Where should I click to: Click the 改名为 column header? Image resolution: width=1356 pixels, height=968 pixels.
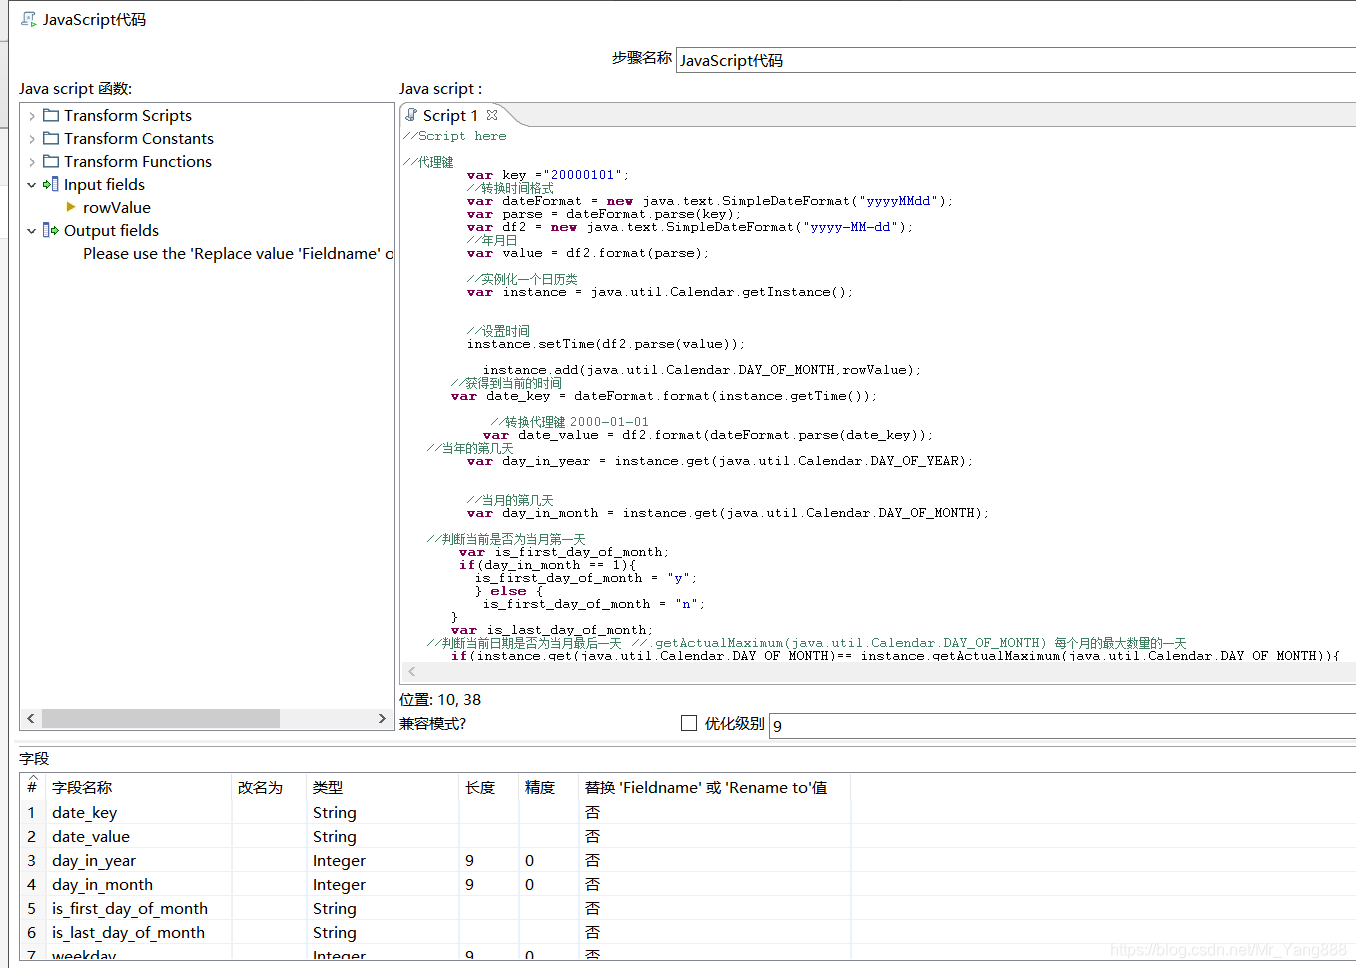pyautogui.click(x=270, y=788)
